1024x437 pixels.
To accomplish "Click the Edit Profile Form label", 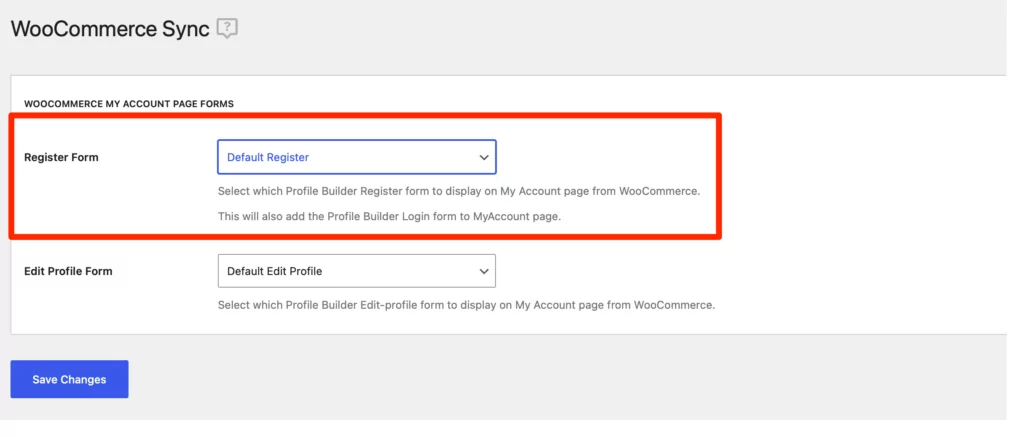I will coord(68,270).
